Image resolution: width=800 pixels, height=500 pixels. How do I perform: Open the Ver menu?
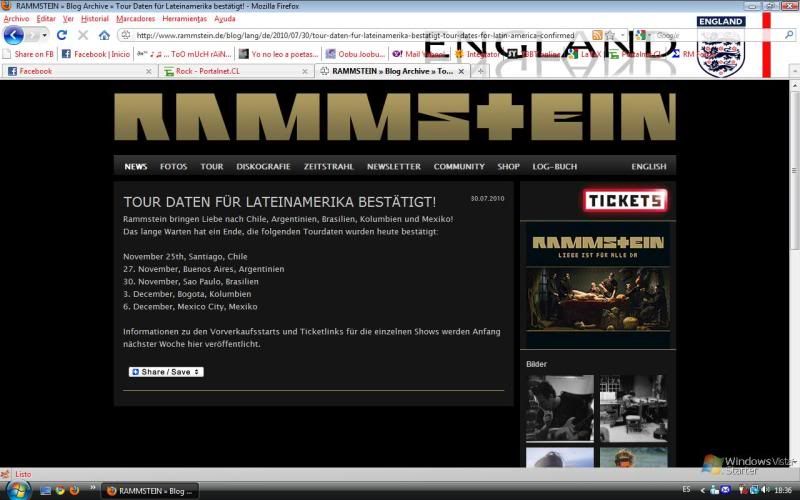click(x=68, y=19)
